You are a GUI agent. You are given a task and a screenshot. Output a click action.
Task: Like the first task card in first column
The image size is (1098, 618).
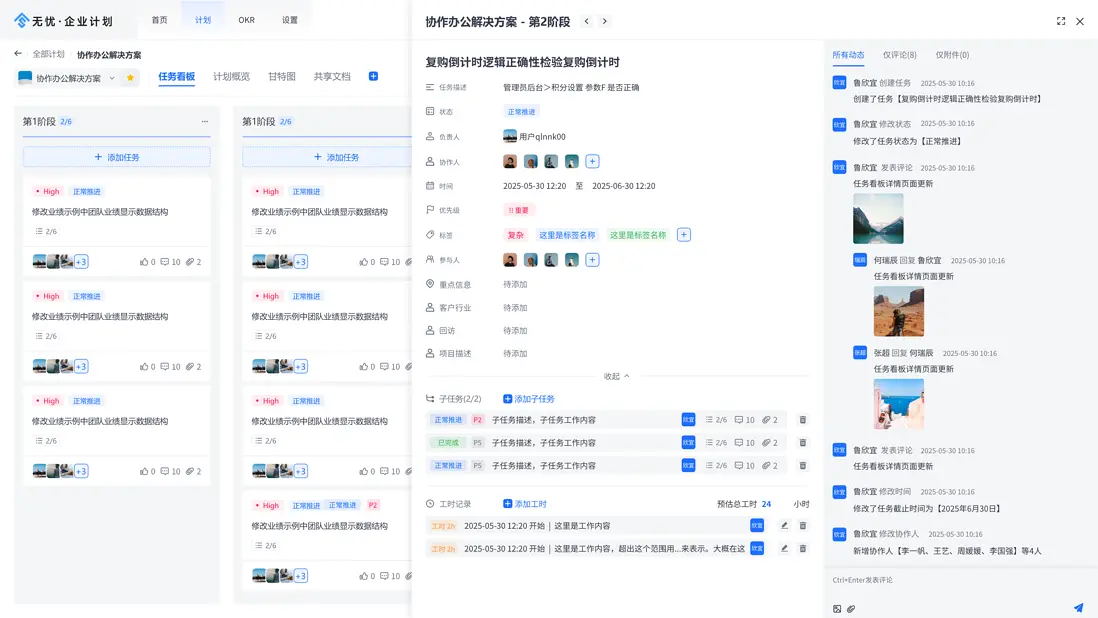click(144, 262)
